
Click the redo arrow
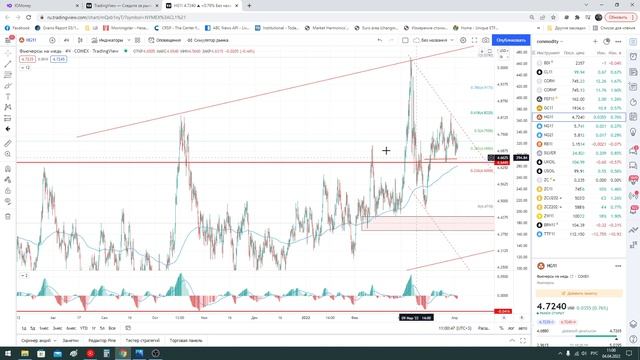391,40
